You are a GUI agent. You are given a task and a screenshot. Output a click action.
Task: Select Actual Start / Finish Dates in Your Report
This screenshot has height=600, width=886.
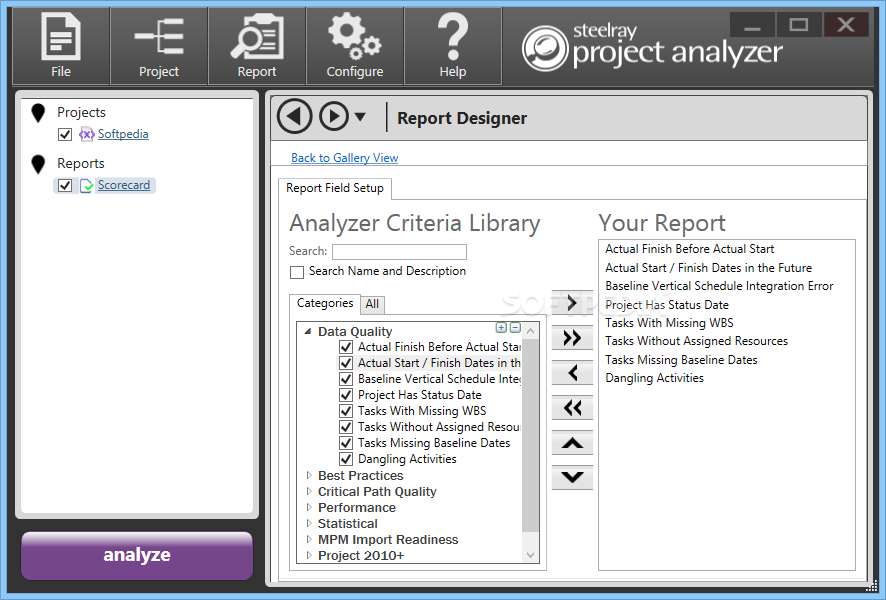[709, 268]
